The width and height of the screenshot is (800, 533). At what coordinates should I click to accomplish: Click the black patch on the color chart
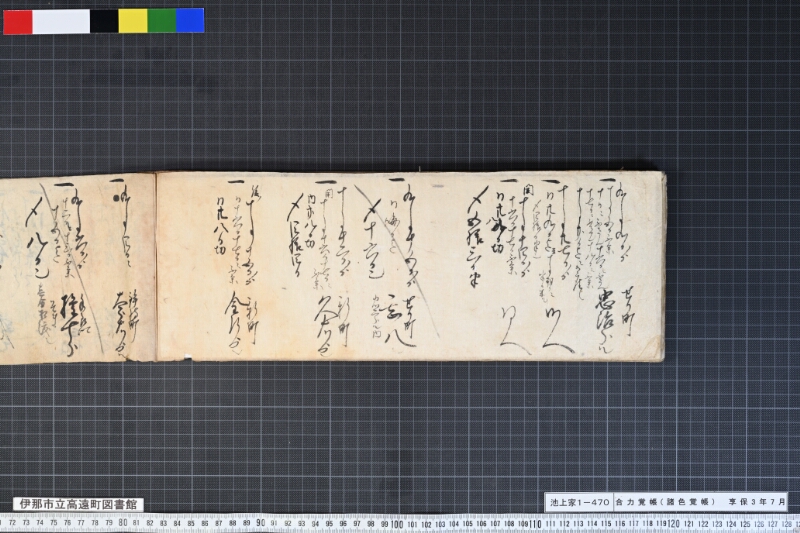tap(105, 21)
